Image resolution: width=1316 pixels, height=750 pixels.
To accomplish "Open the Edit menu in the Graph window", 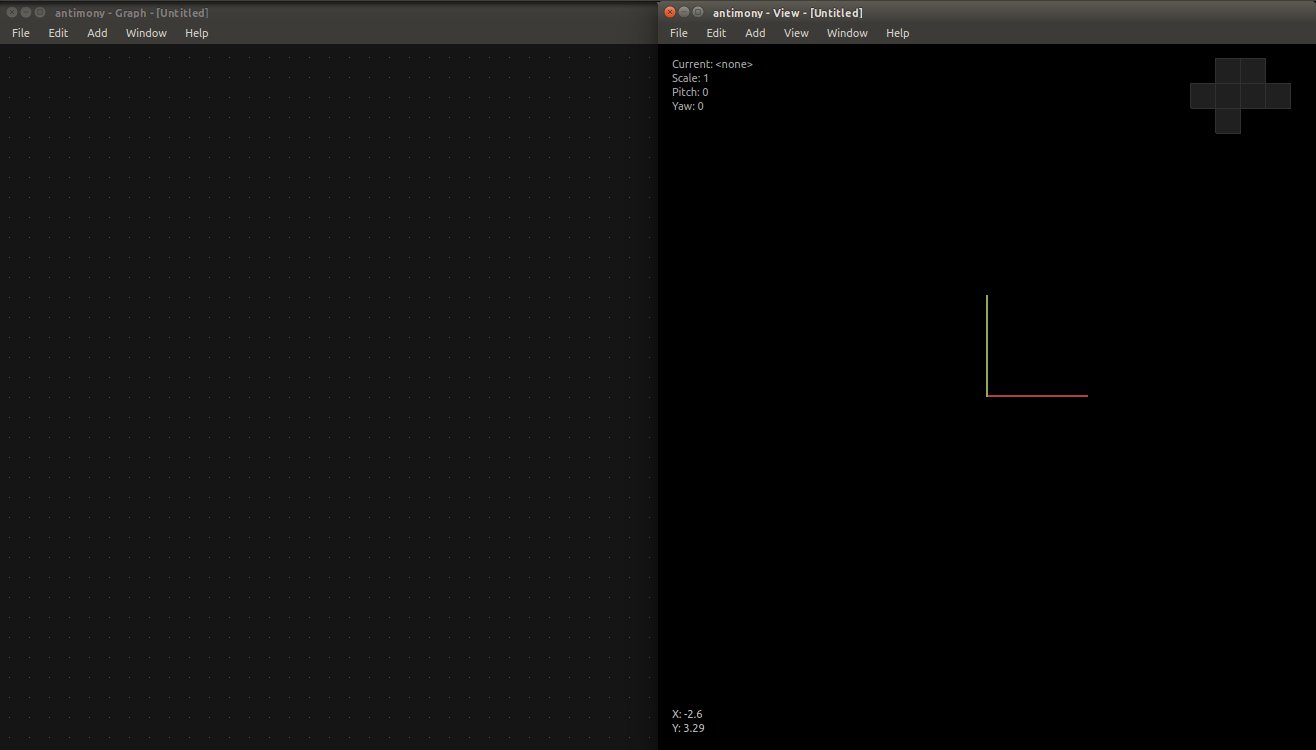I will click(x=57, y=33).
